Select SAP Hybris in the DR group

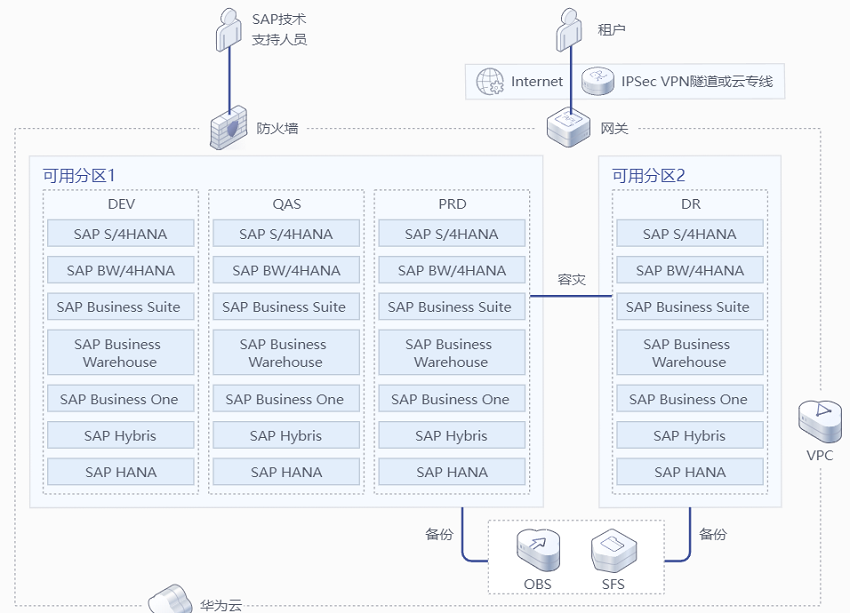[x=690, y=435]
